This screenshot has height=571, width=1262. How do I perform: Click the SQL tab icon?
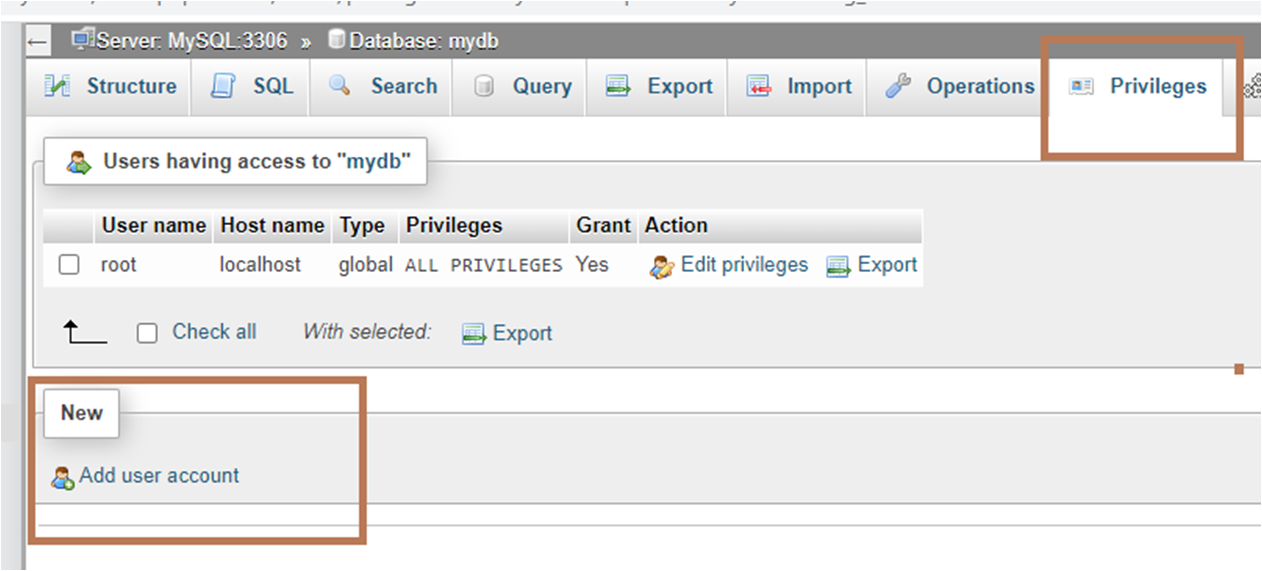point(222,87)
